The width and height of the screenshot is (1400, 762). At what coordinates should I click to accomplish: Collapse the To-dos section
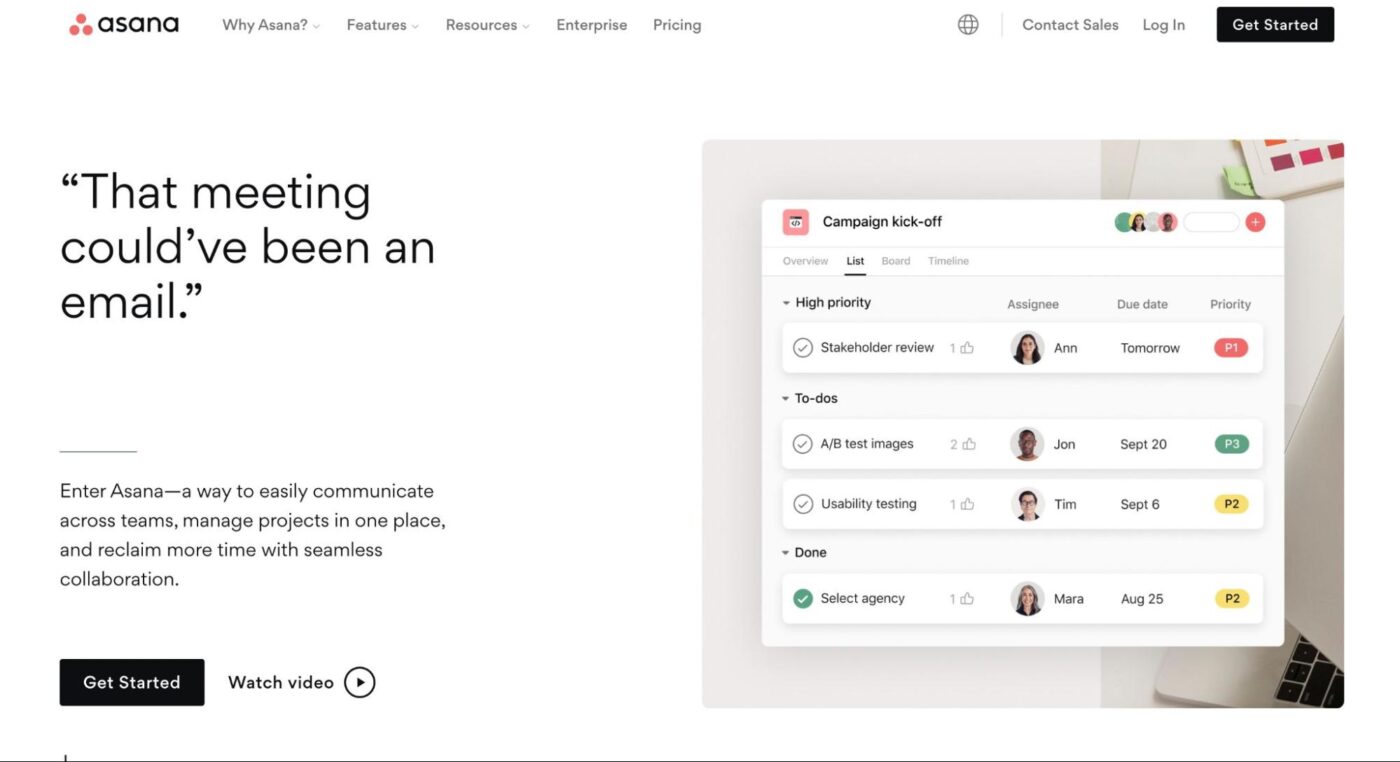[786, 397]
